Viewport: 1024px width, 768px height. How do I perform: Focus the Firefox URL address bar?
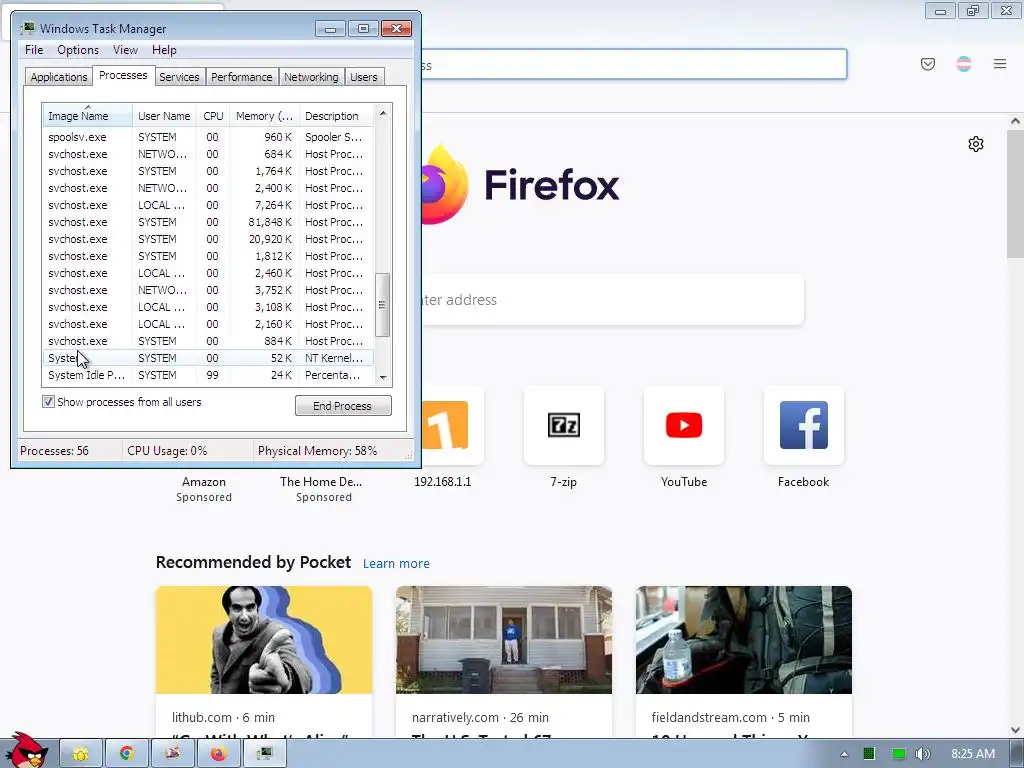pyautogui.click(x=633, y=65)
